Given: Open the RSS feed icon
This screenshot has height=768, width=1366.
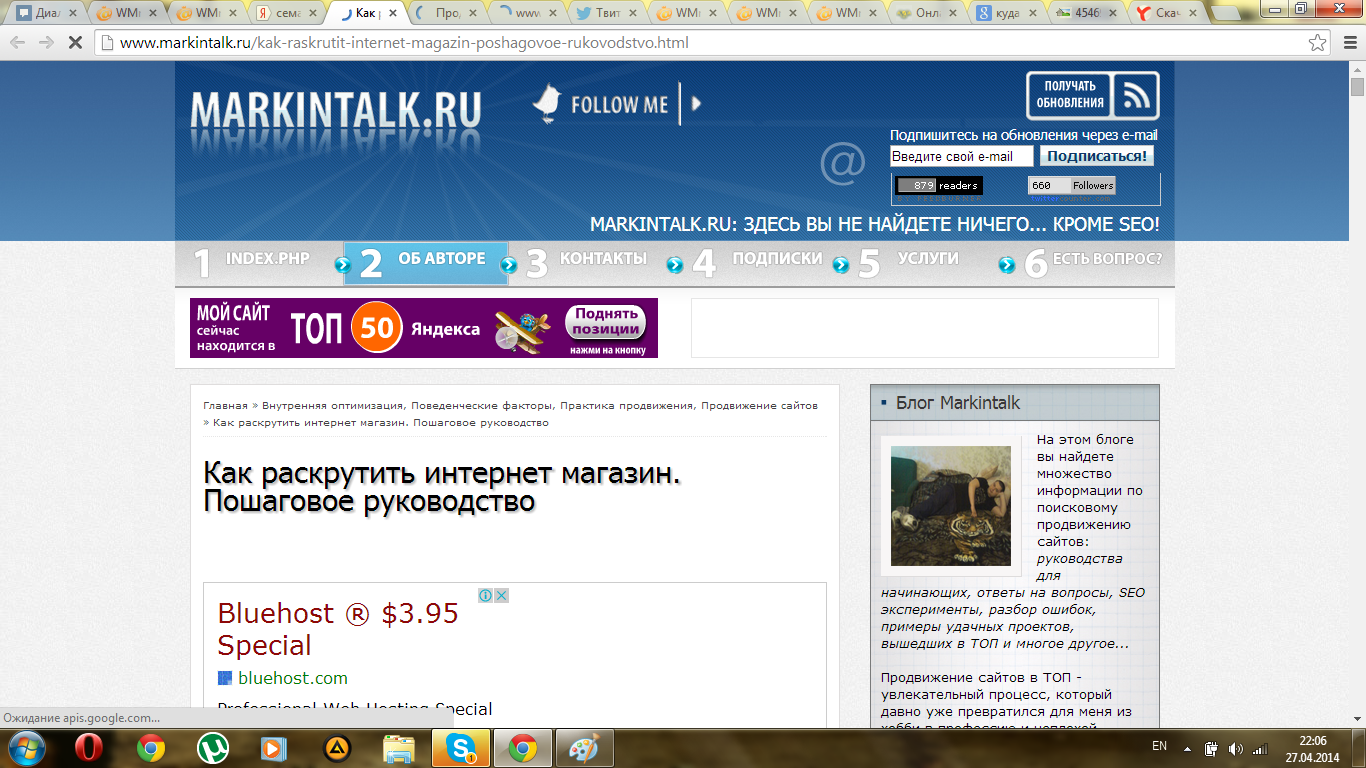Looking at the screenshot, I should point(1135,96).
